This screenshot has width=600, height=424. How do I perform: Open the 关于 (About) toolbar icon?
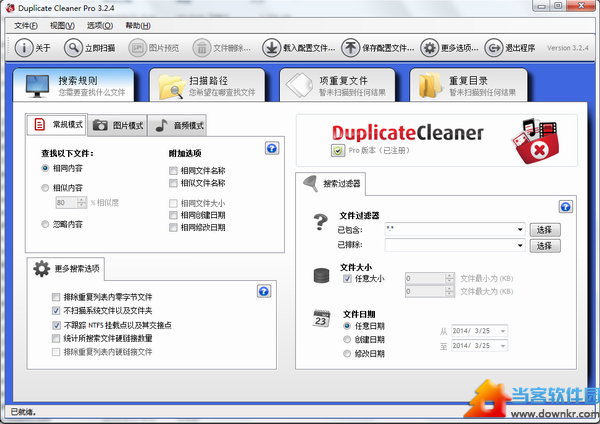[23, 48]
